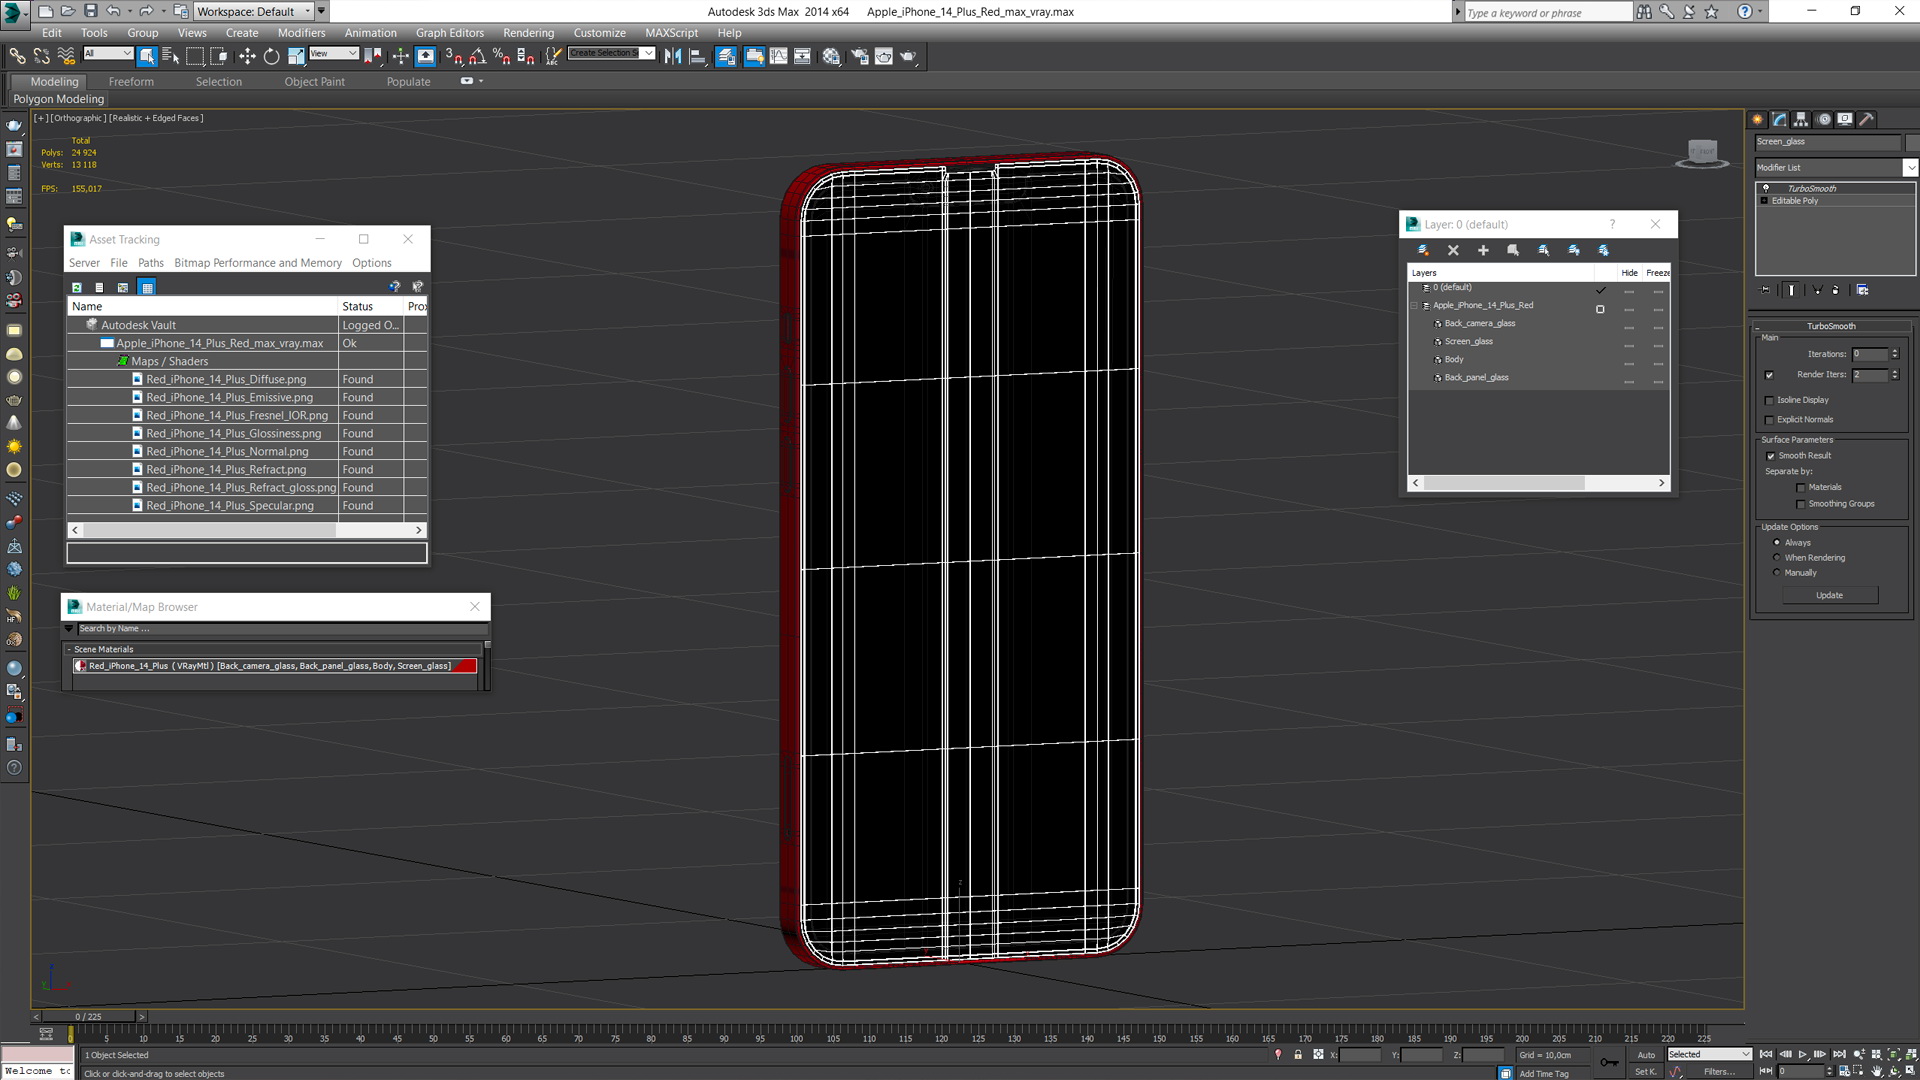Activate the Select Object tool
This screenshot has width=1920, height=1080.
147,56
